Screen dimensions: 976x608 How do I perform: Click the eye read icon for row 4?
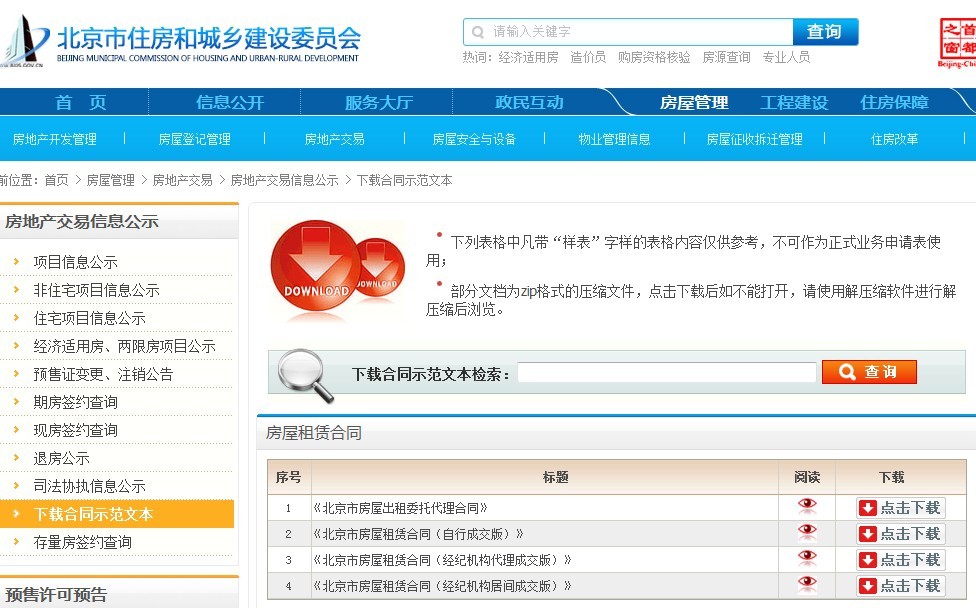pos(807,584)
